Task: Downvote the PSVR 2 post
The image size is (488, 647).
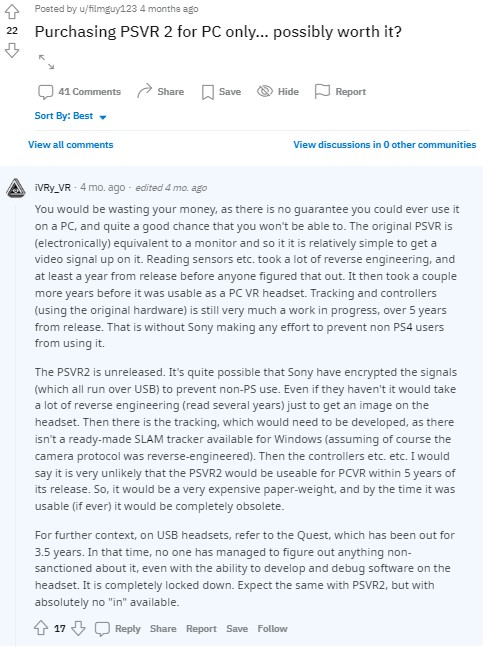Action: pos(12,50)
